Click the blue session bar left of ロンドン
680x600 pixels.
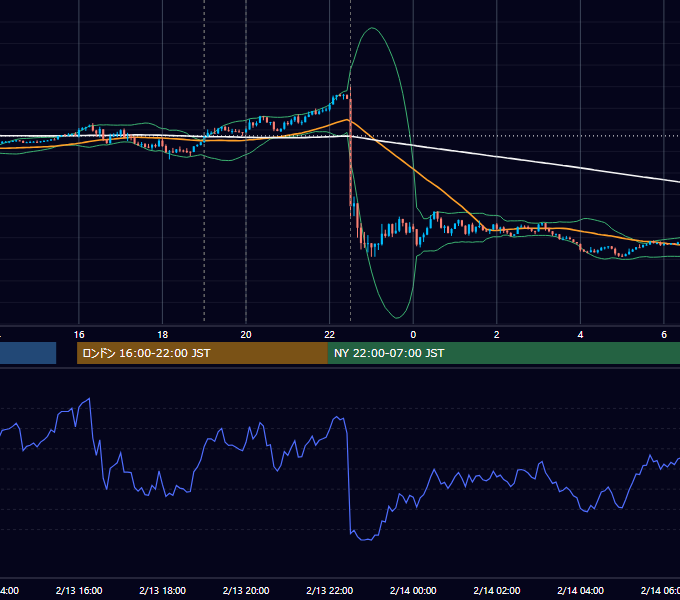coord(28,353)
